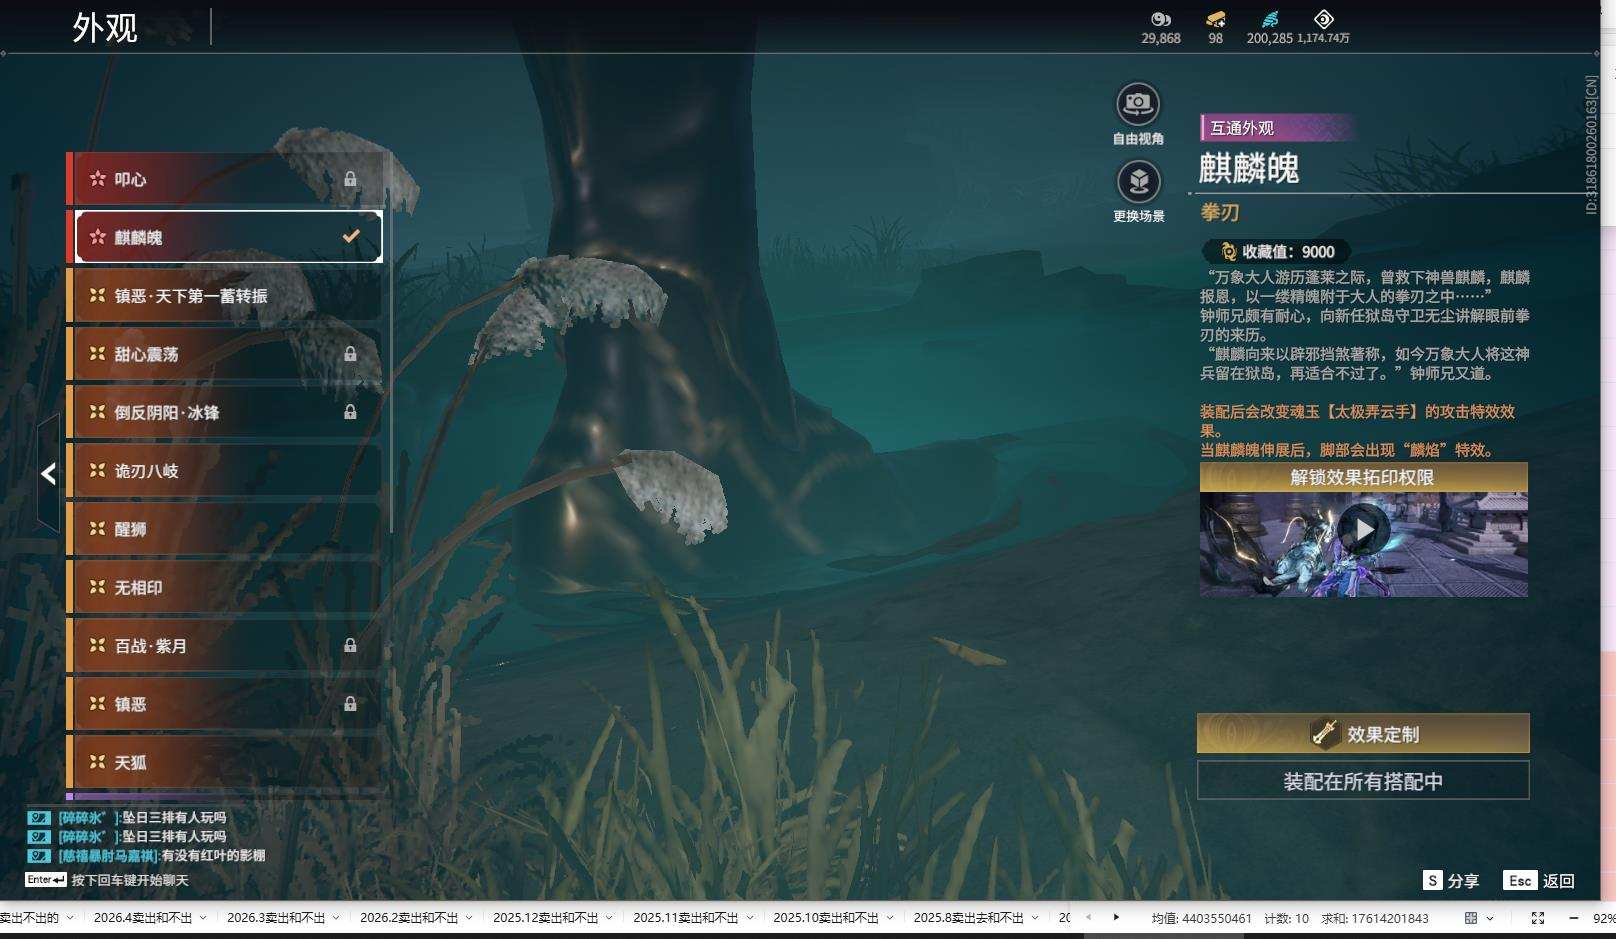Click spreadsheet status 均值: 4403550461
The height and width of the screenshot is (939, 1616).
click(x=1201, y=918)
